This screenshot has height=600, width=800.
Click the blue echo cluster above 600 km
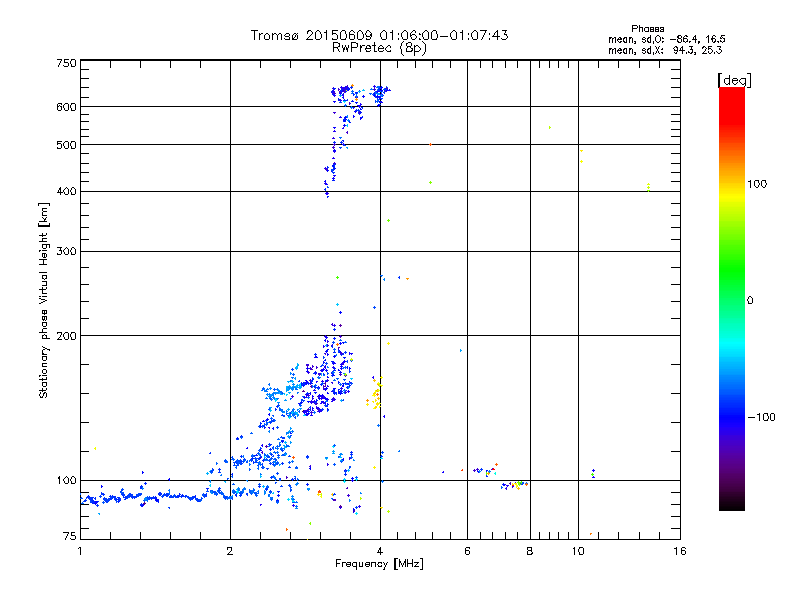(360, 94)
